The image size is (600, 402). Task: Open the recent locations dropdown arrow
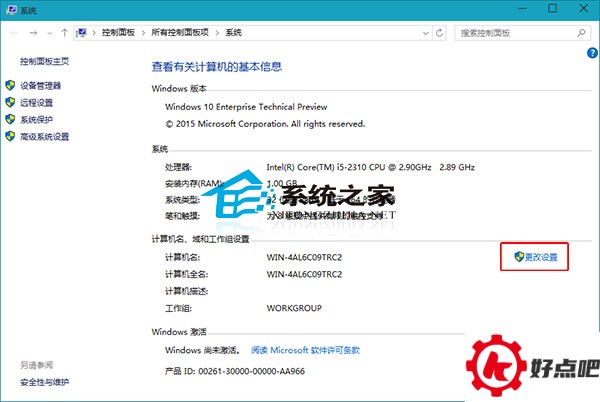[x=50, y=33]
